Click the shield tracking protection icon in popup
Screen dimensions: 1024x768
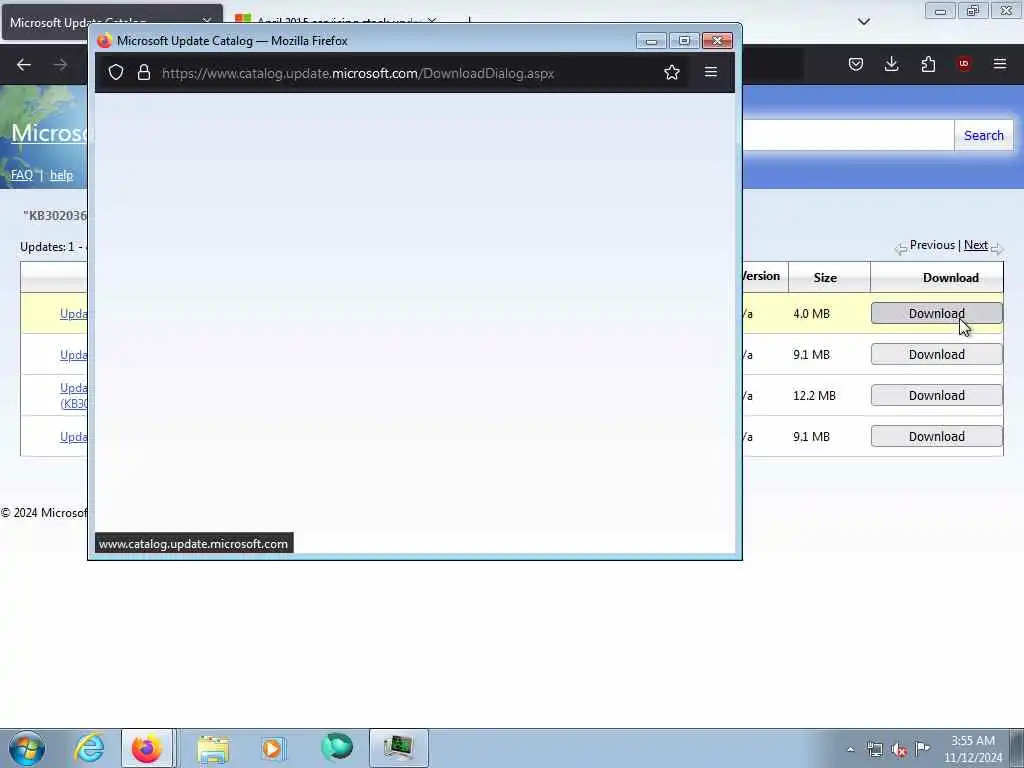[x=116, y=72]
